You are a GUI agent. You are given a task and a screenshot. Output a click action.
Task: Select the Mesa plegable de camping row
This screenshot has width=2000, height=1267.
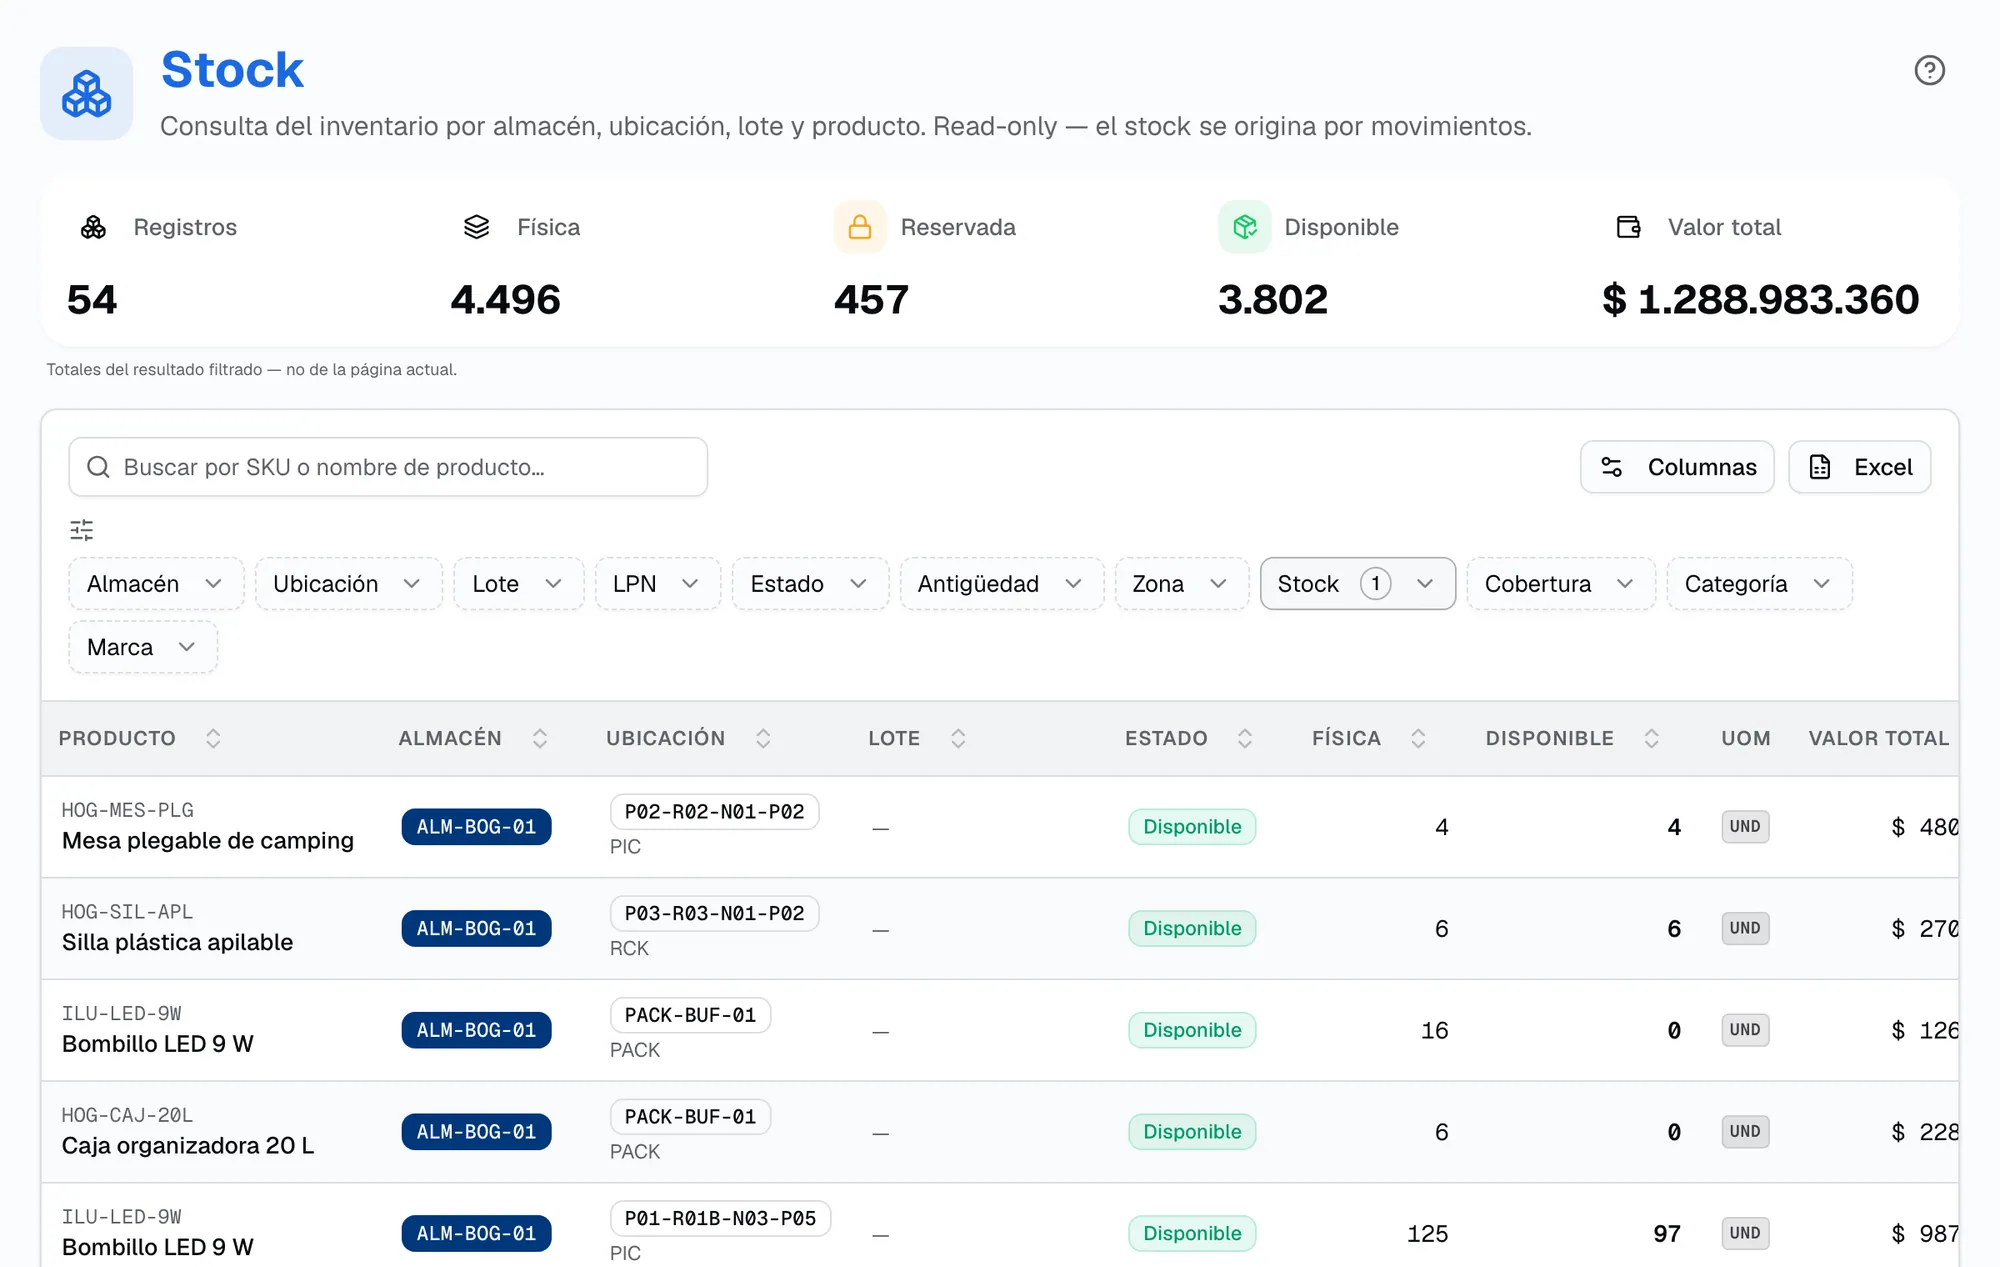(x=1000, y=827)
